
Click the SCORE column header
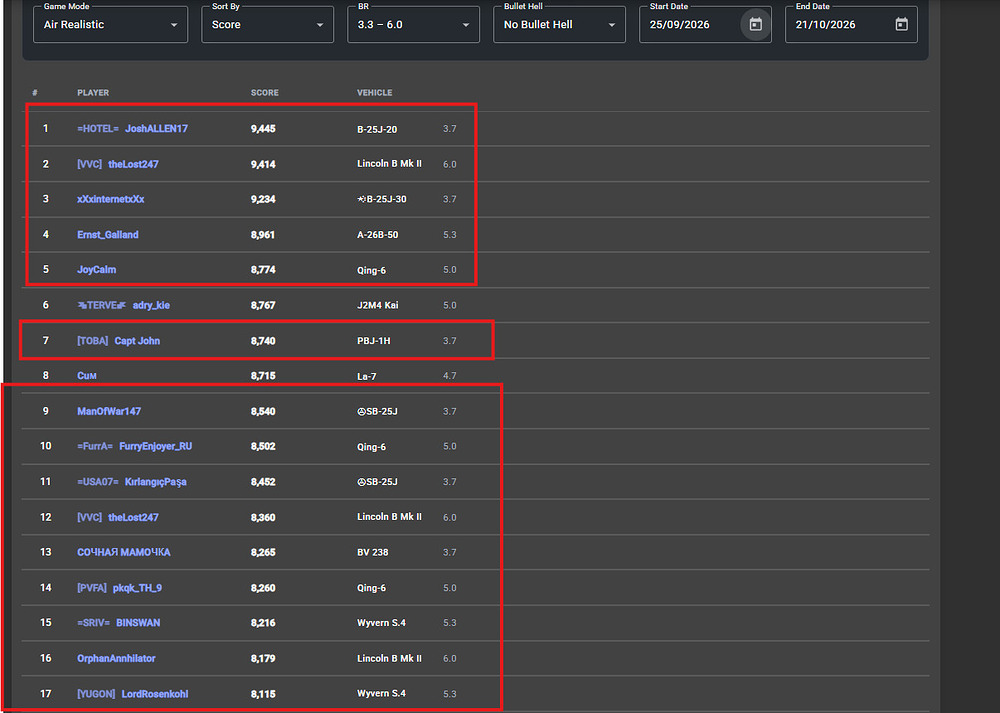(265, 92)
